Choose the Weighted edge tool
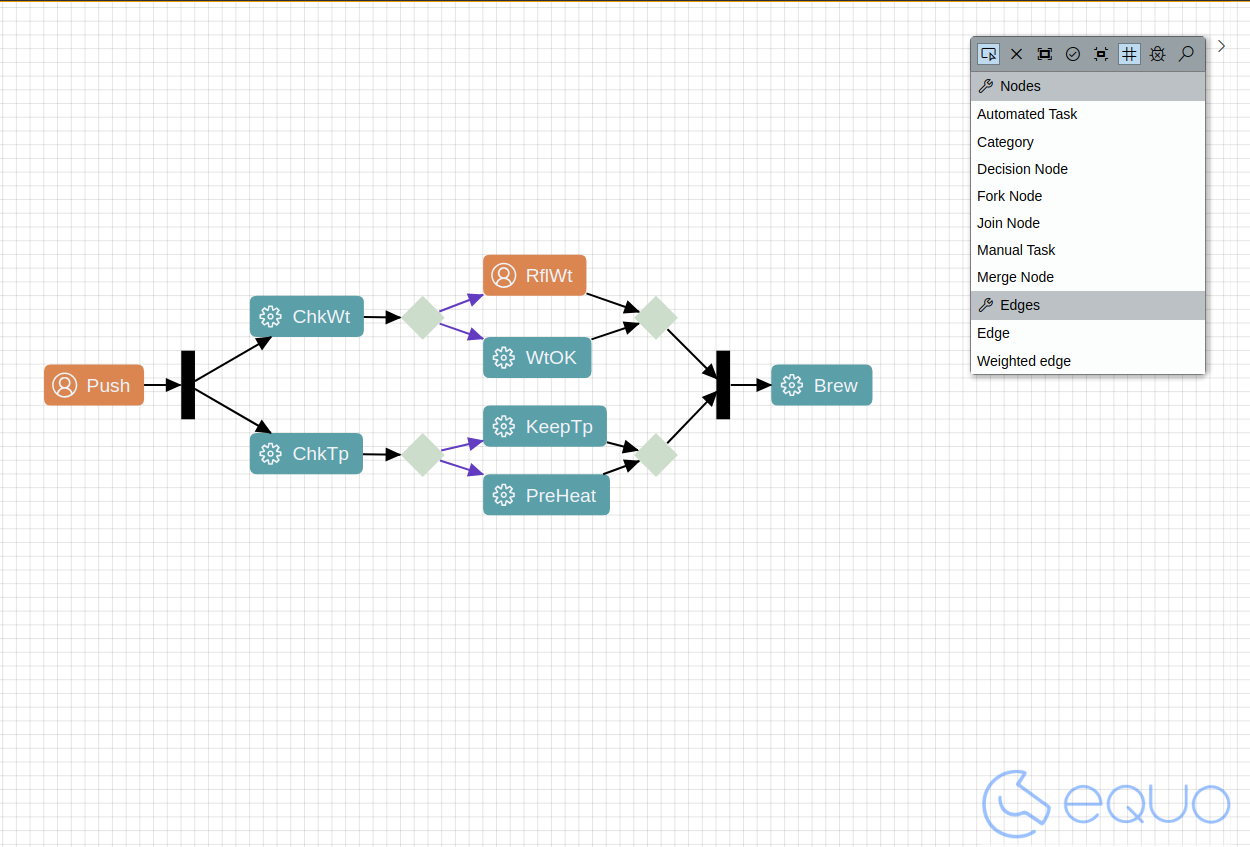1250x847 pixels. [x=1023, y=361]
